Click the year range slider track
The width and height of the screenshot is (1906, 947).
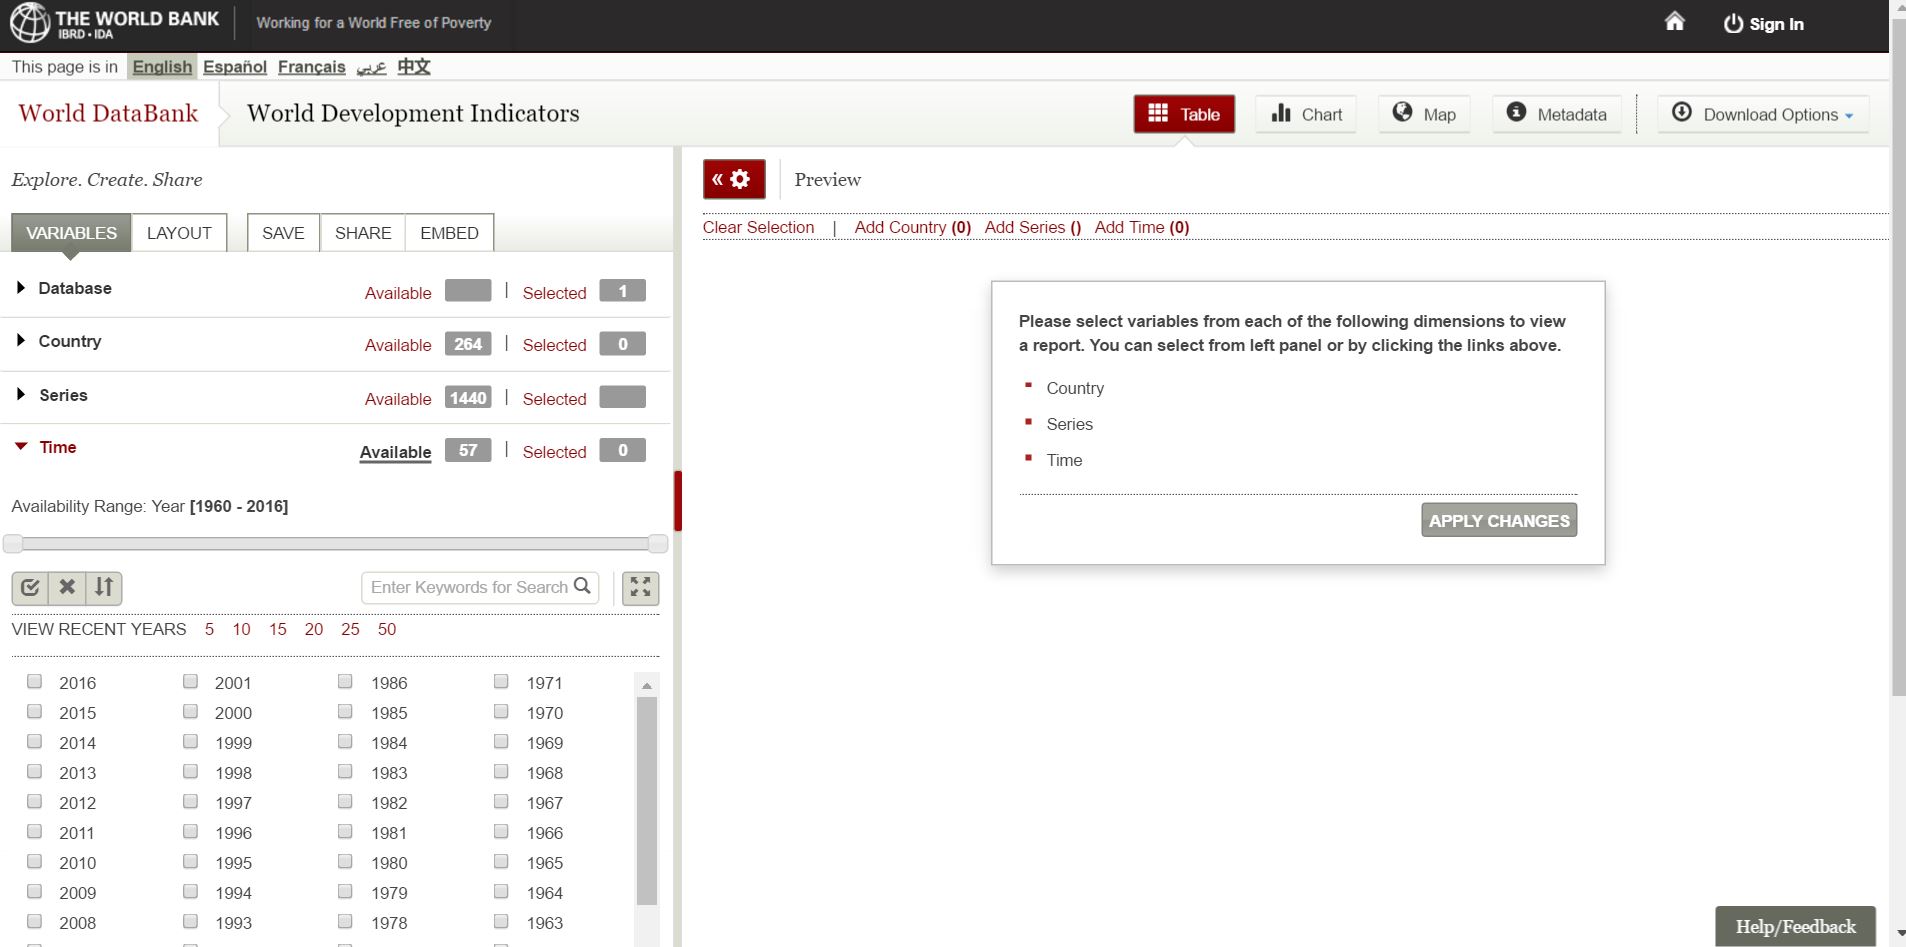click(335, 543)
